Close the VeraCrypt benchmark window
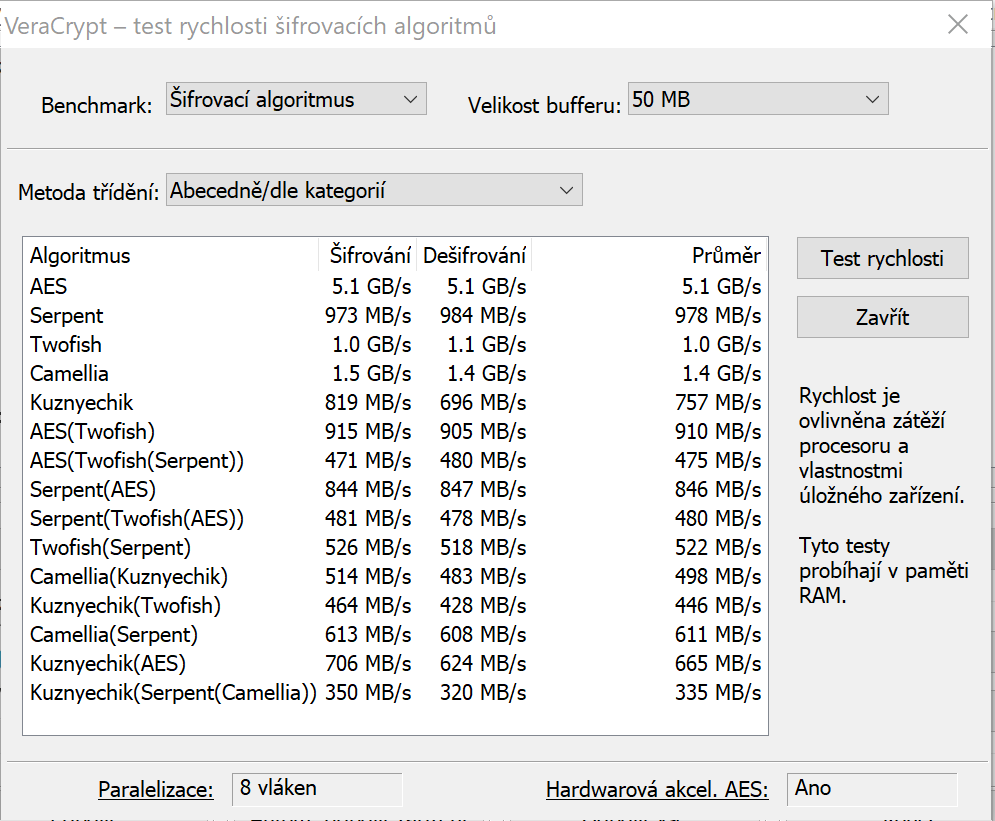Viewport: 995px width, 821px height. (957, 25)
